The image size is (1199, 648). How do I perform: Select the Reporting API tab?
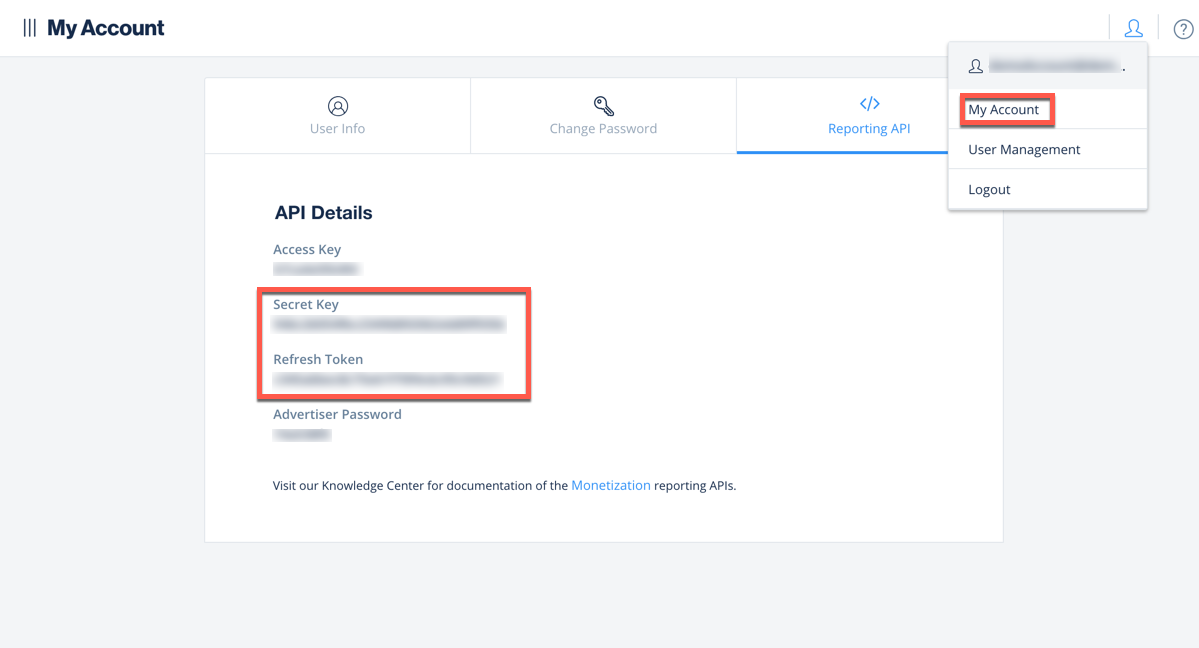point(868,128)
